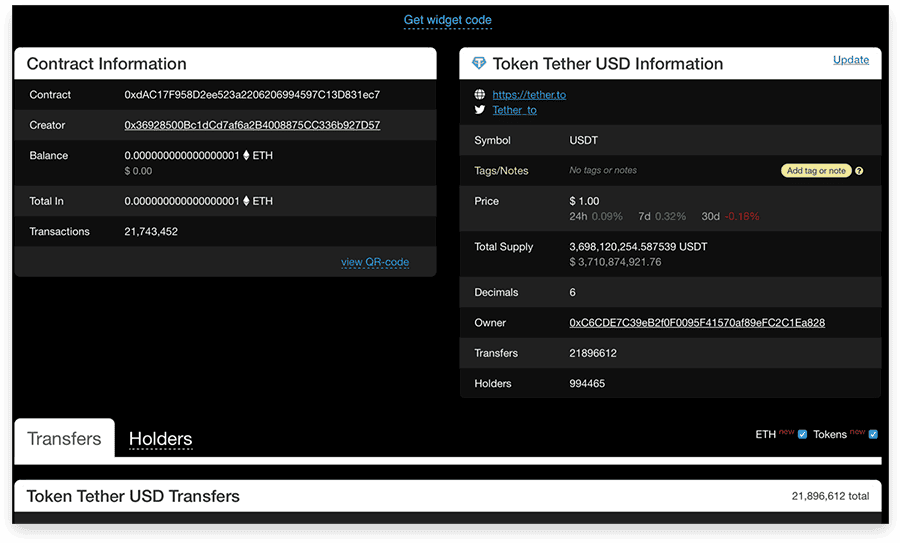Image resolution: width=900 pixels, height=543 pixels.
Task: Open the view QR-code link
Action: [x=375, y=262]
